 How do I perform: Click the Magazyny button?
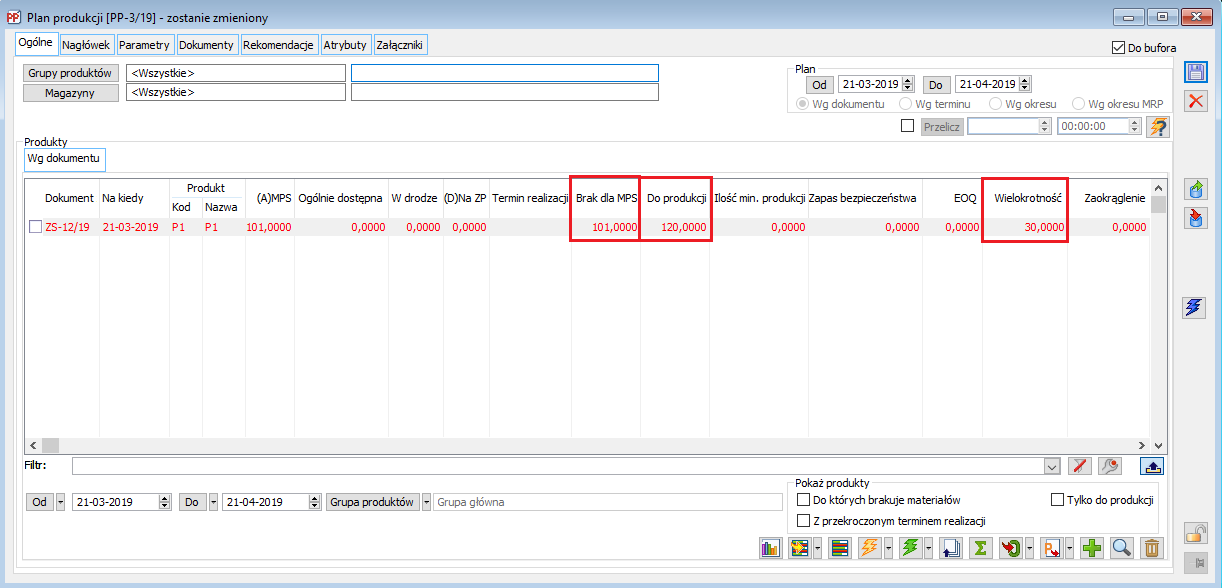71,92
